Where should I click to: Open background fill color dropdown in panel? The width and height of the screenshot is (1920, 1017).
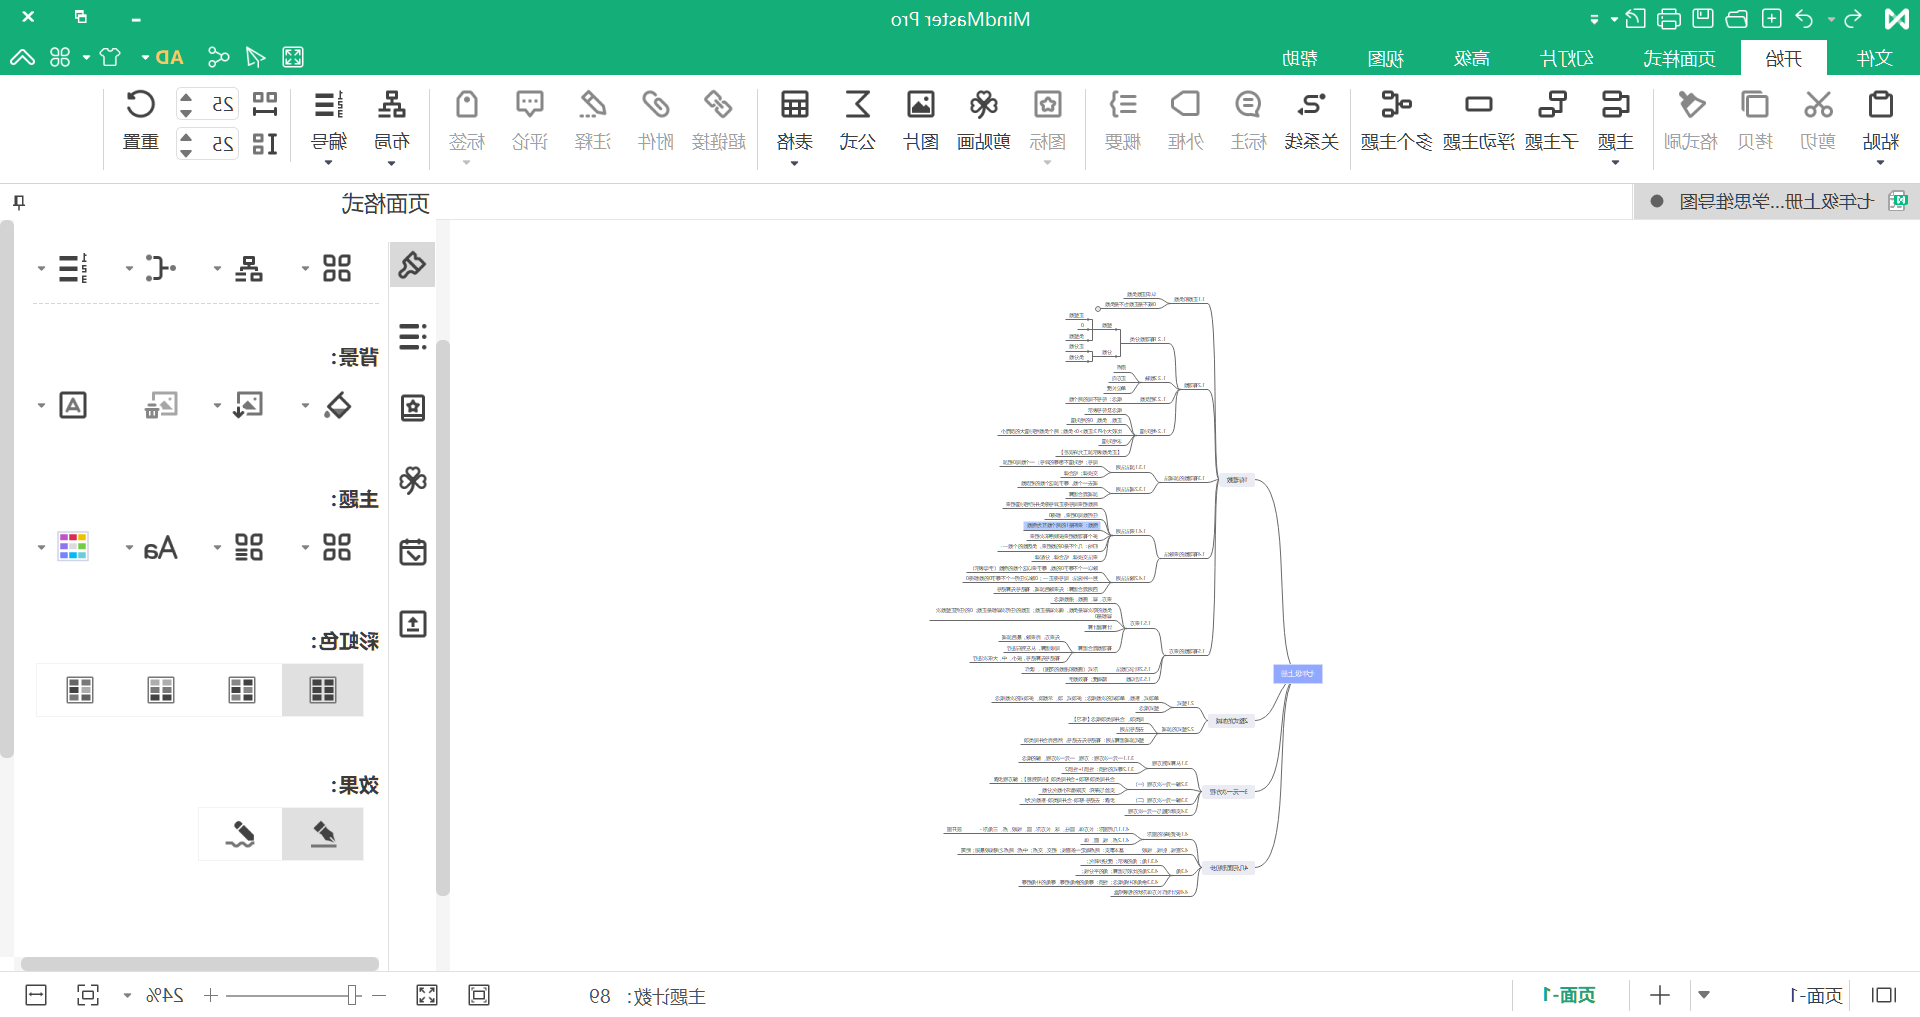tap(305, 406)
